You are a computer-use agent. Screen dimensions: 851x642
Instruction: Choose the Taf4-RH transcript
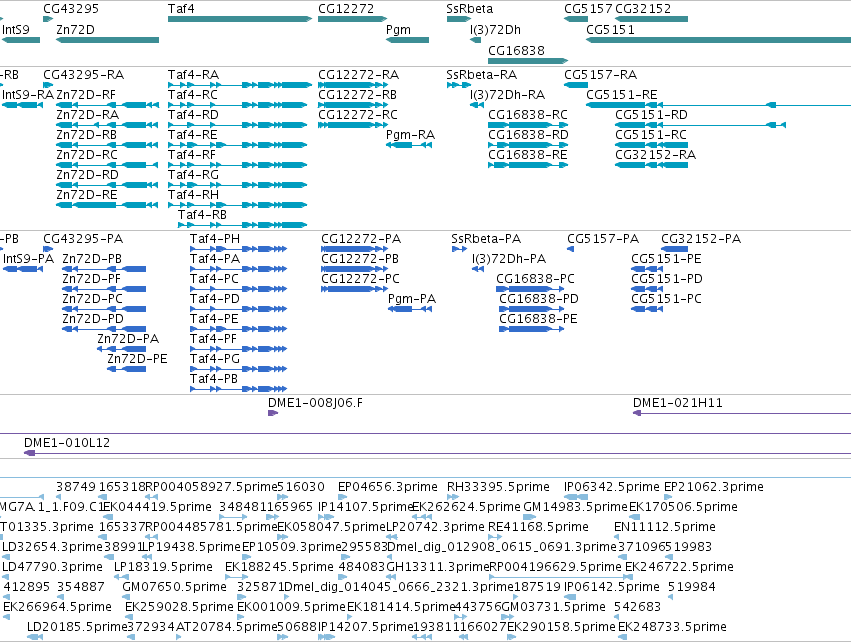tap(193, 194)
